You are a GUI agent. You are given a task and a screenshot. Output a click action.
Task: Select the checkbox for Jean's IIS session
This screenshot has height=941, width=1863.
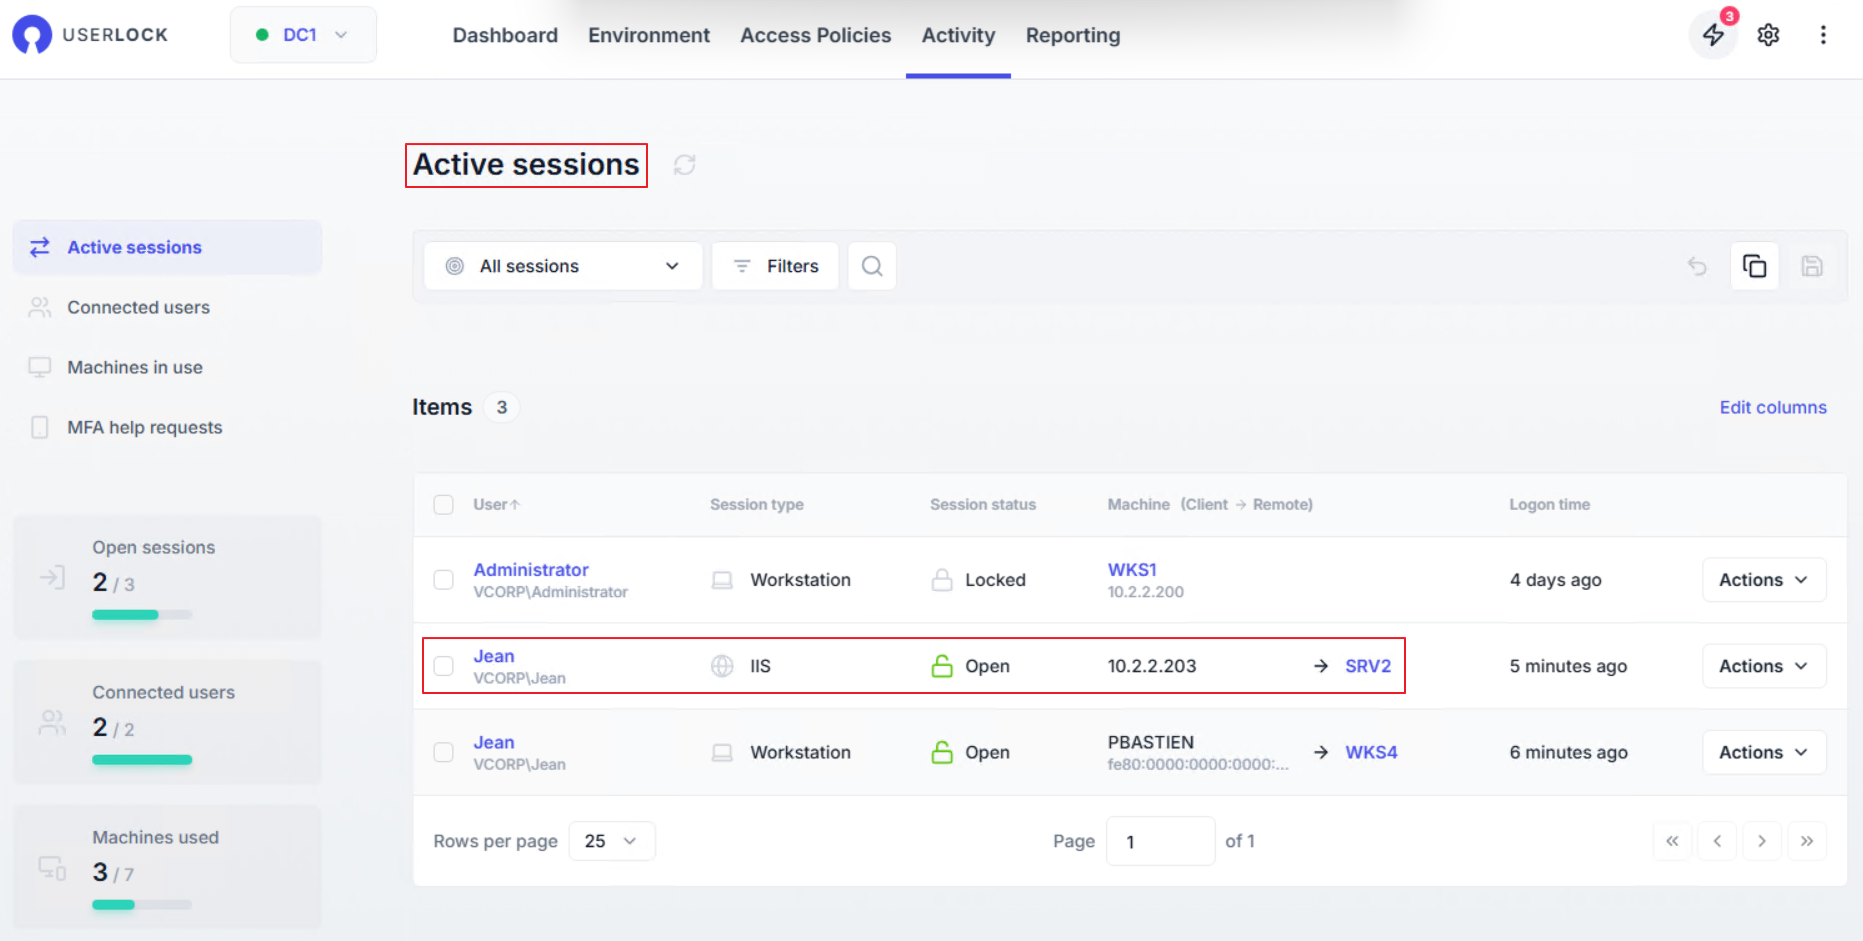443,666
